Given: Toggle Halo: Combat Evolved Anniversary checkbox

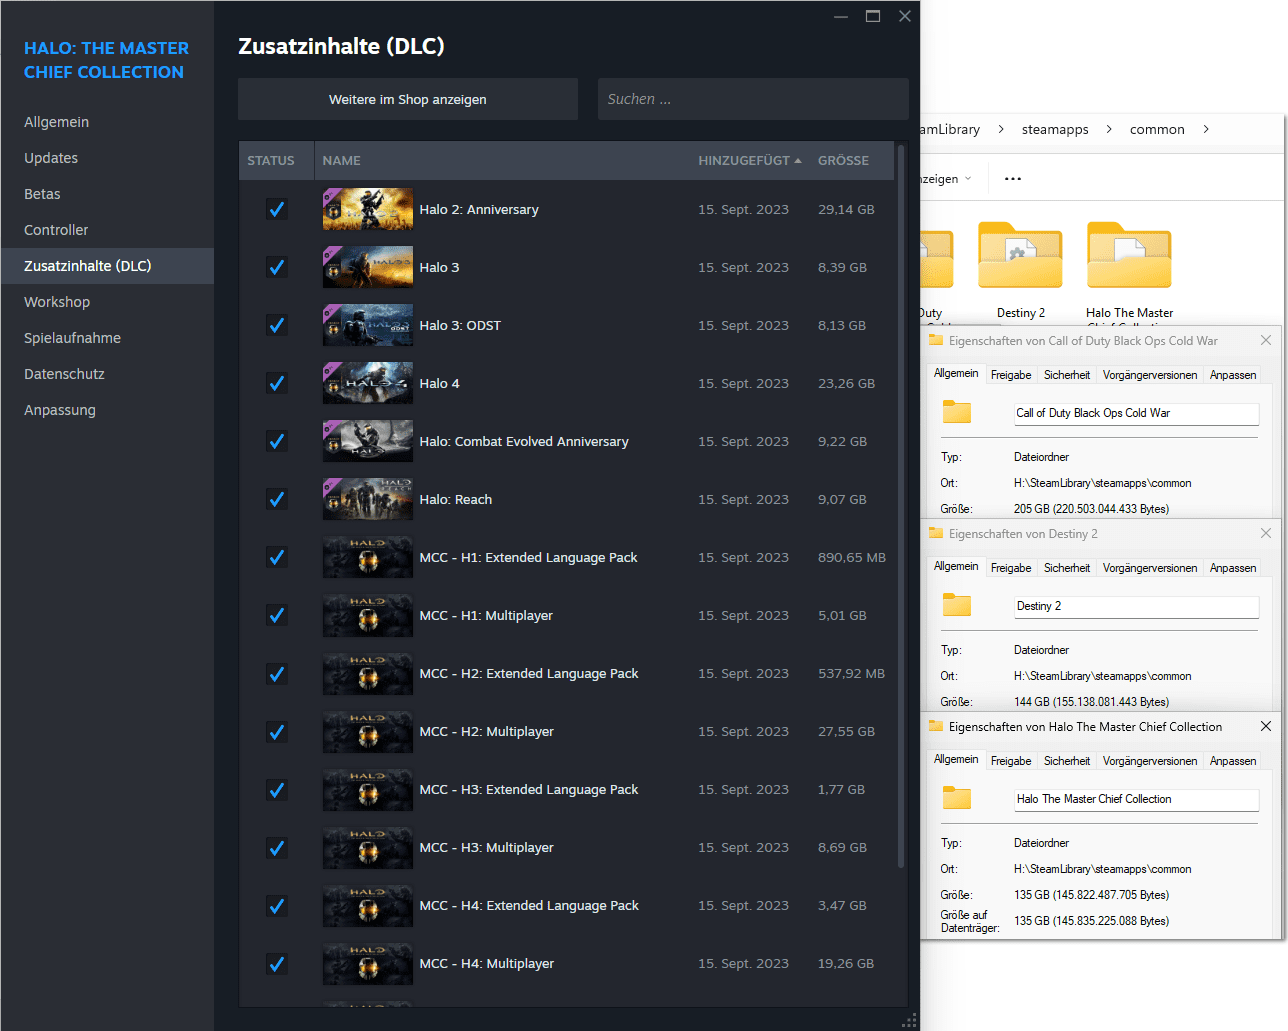Looking at the screenshot, I should 277,441.
